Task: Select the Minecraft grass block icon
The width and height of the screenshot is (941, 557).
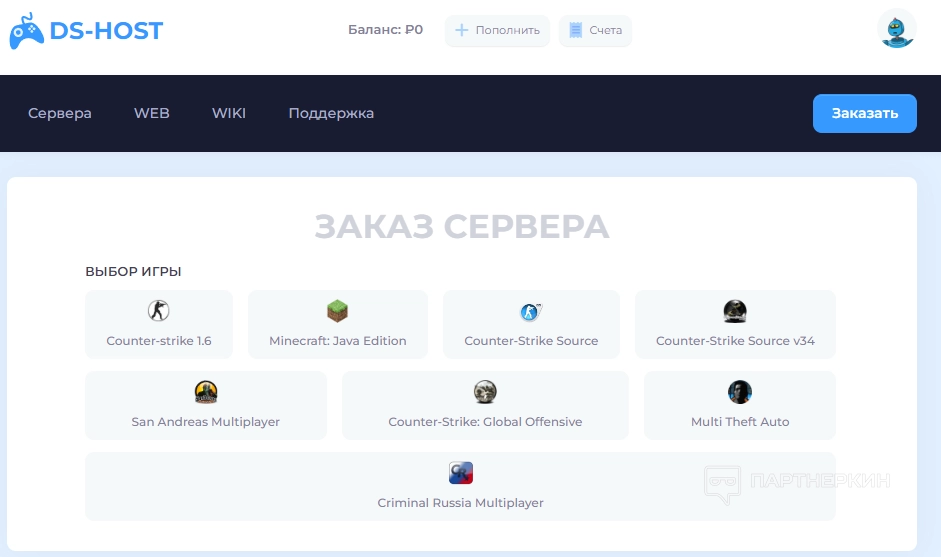Action: [337, 311]
